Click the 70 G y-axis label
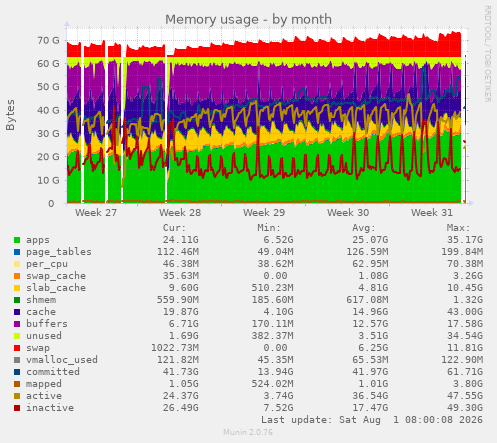The height and width of the screenshot is (443, 497). 48,40
